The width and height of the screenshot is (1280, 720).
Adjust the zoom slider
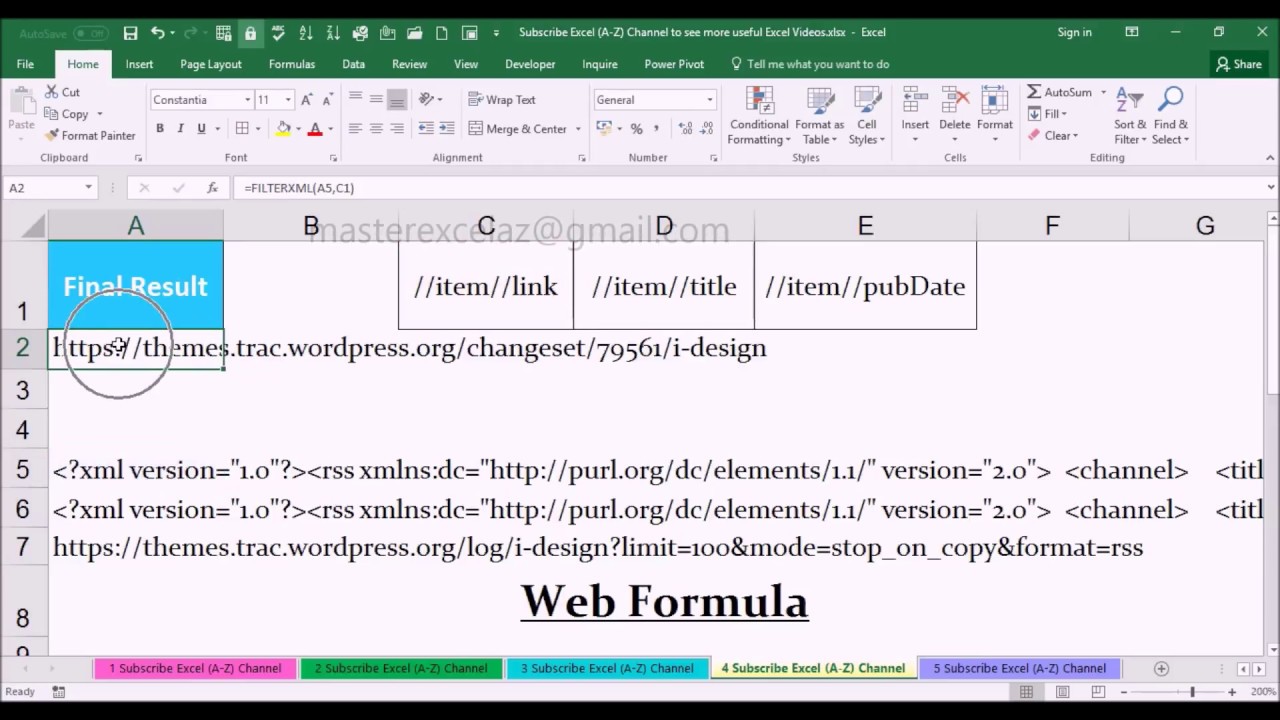coord(1192,692)
